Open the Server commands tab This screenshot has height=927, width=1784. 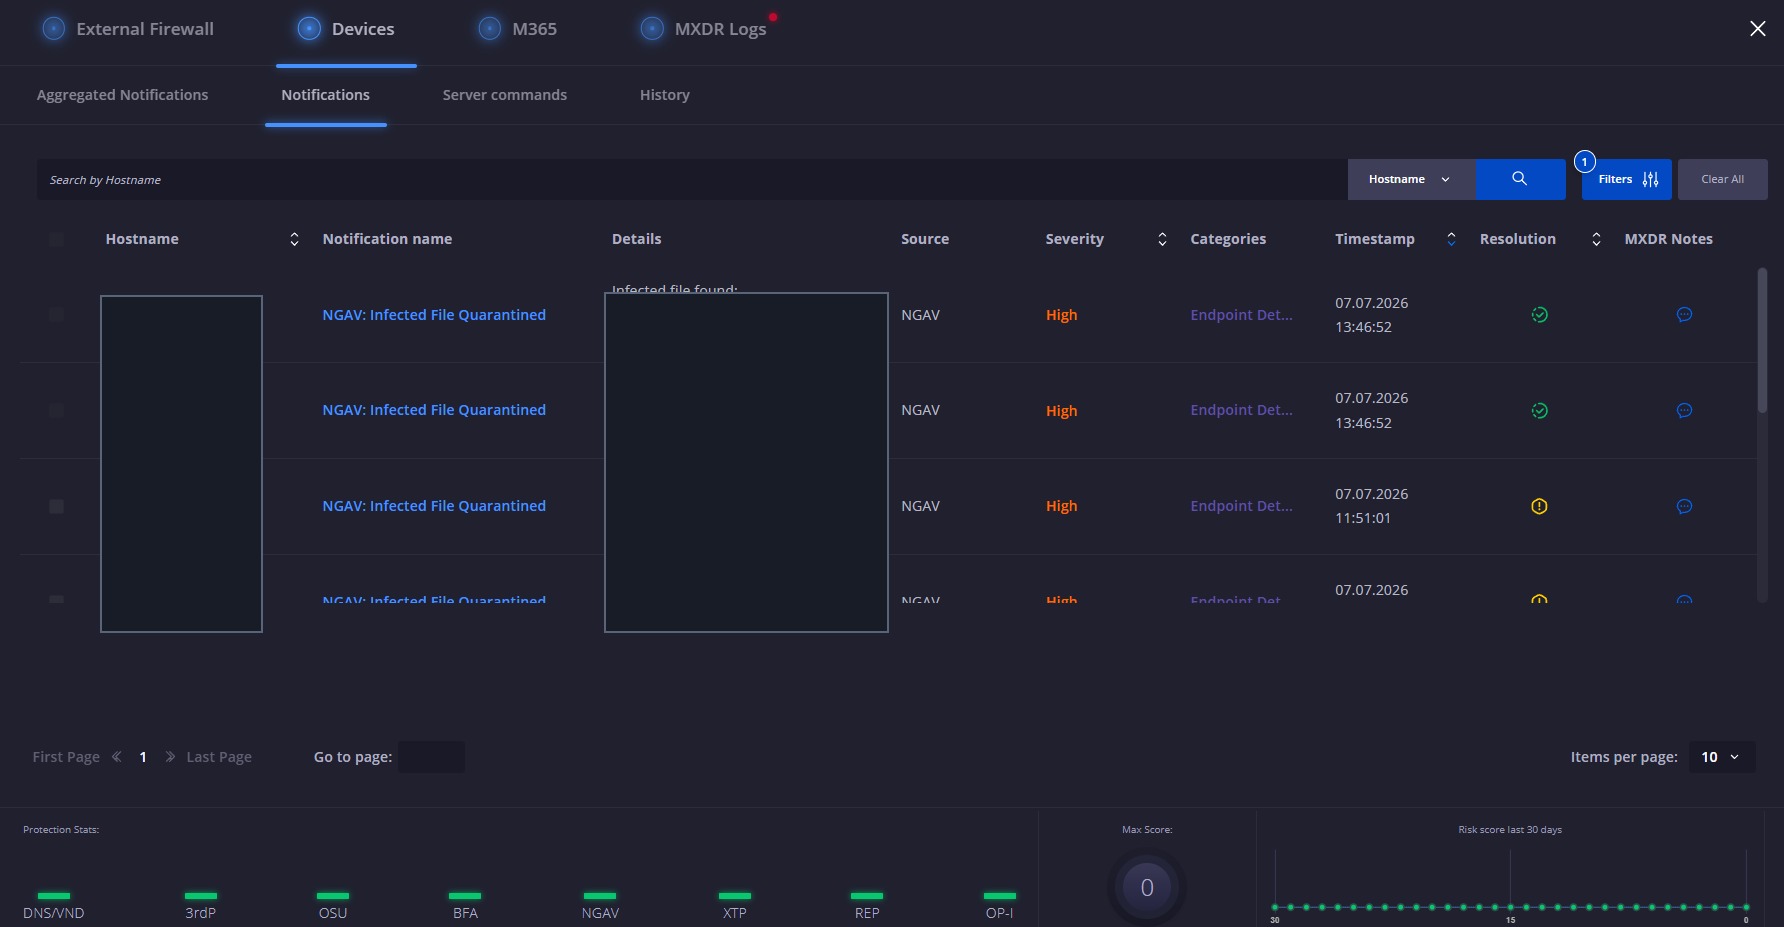click(505, 95)
